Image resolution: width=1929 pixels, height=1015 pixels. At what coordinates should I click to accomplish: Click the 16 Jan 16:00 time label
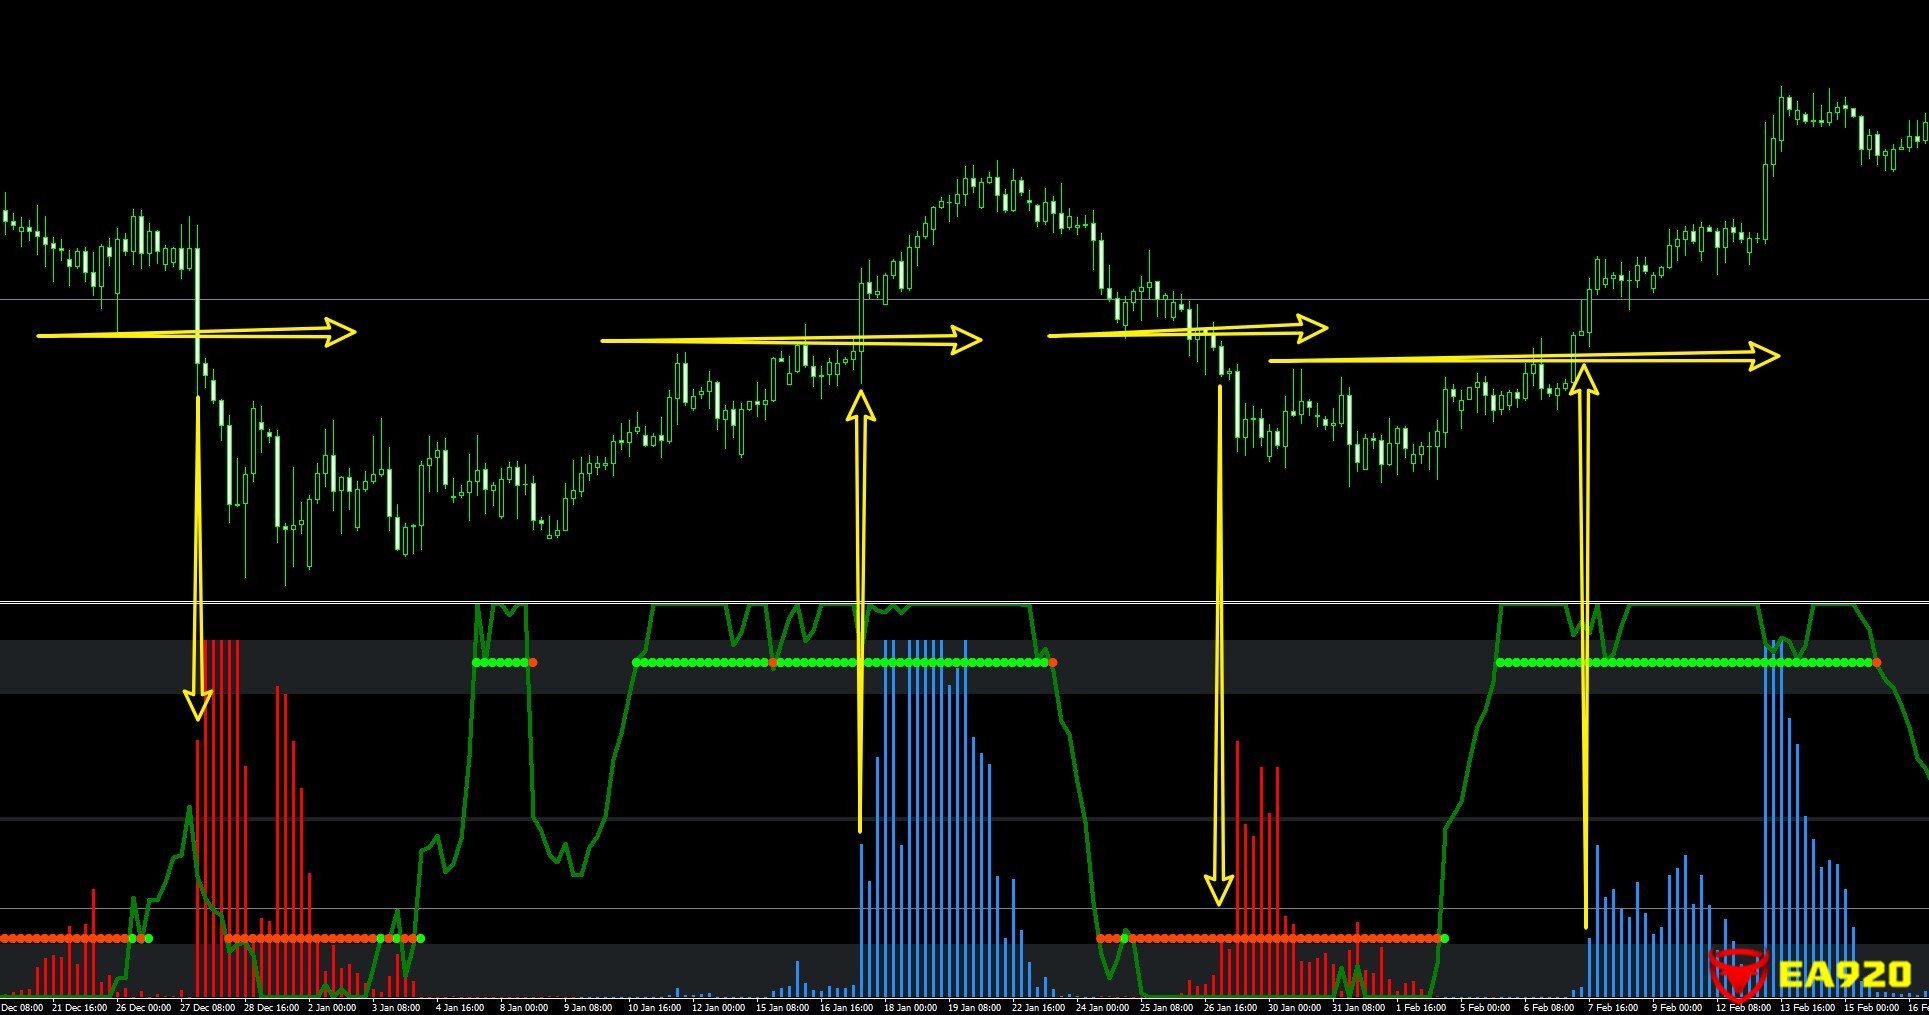[848, 1007]
